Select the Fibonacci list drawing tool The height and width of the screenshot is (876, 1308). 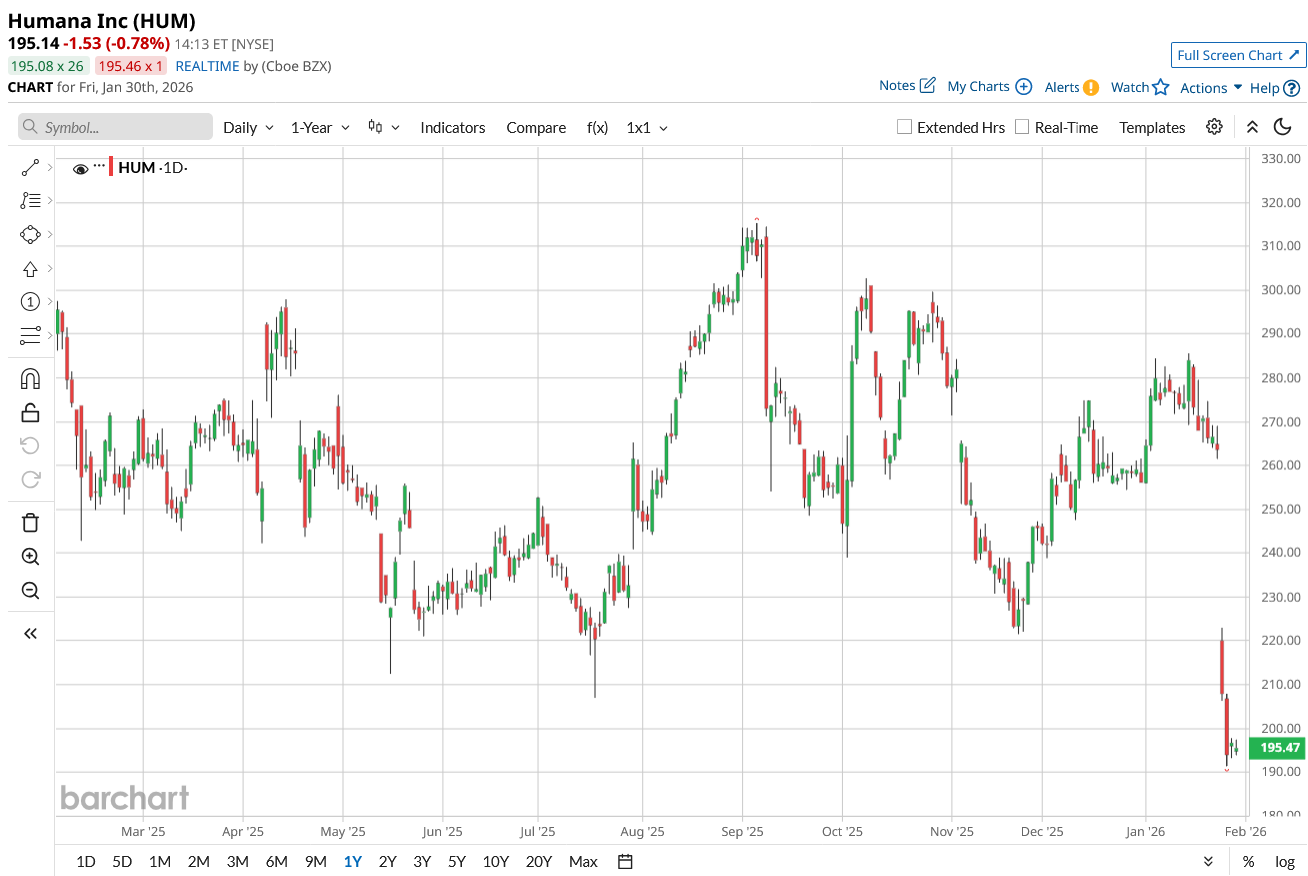click(x=30, y=201)
